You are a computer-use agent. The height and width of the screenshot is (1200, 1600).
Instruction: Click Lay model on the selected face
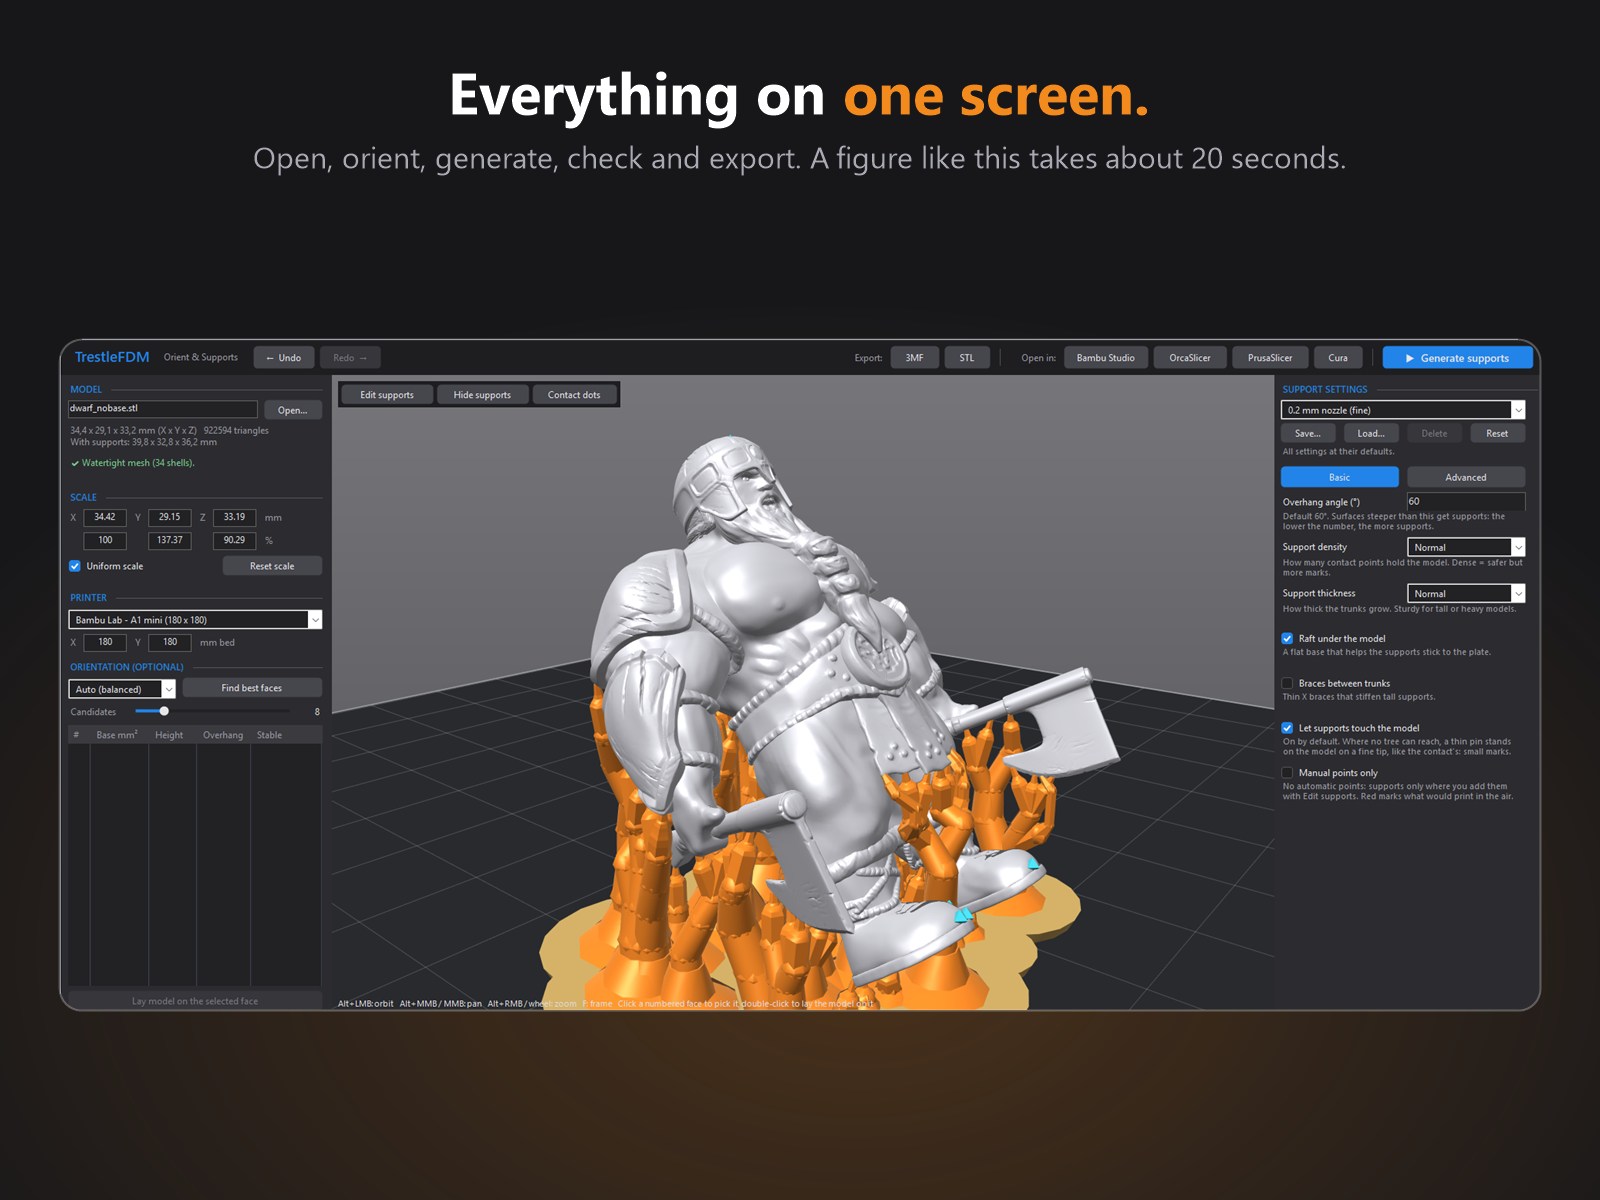[x=195, y=1001]
